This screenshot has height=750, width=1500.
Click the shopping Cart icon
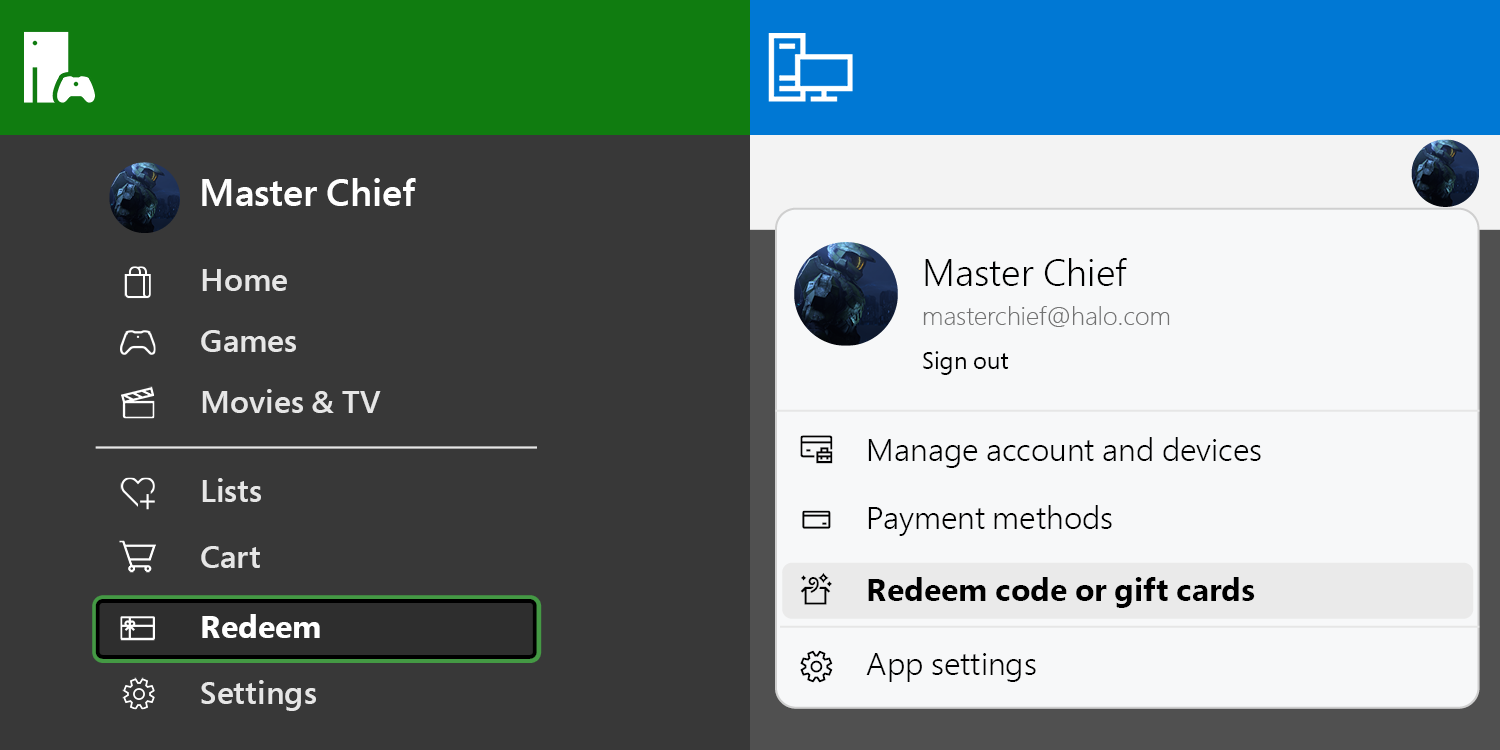[137, 557]
